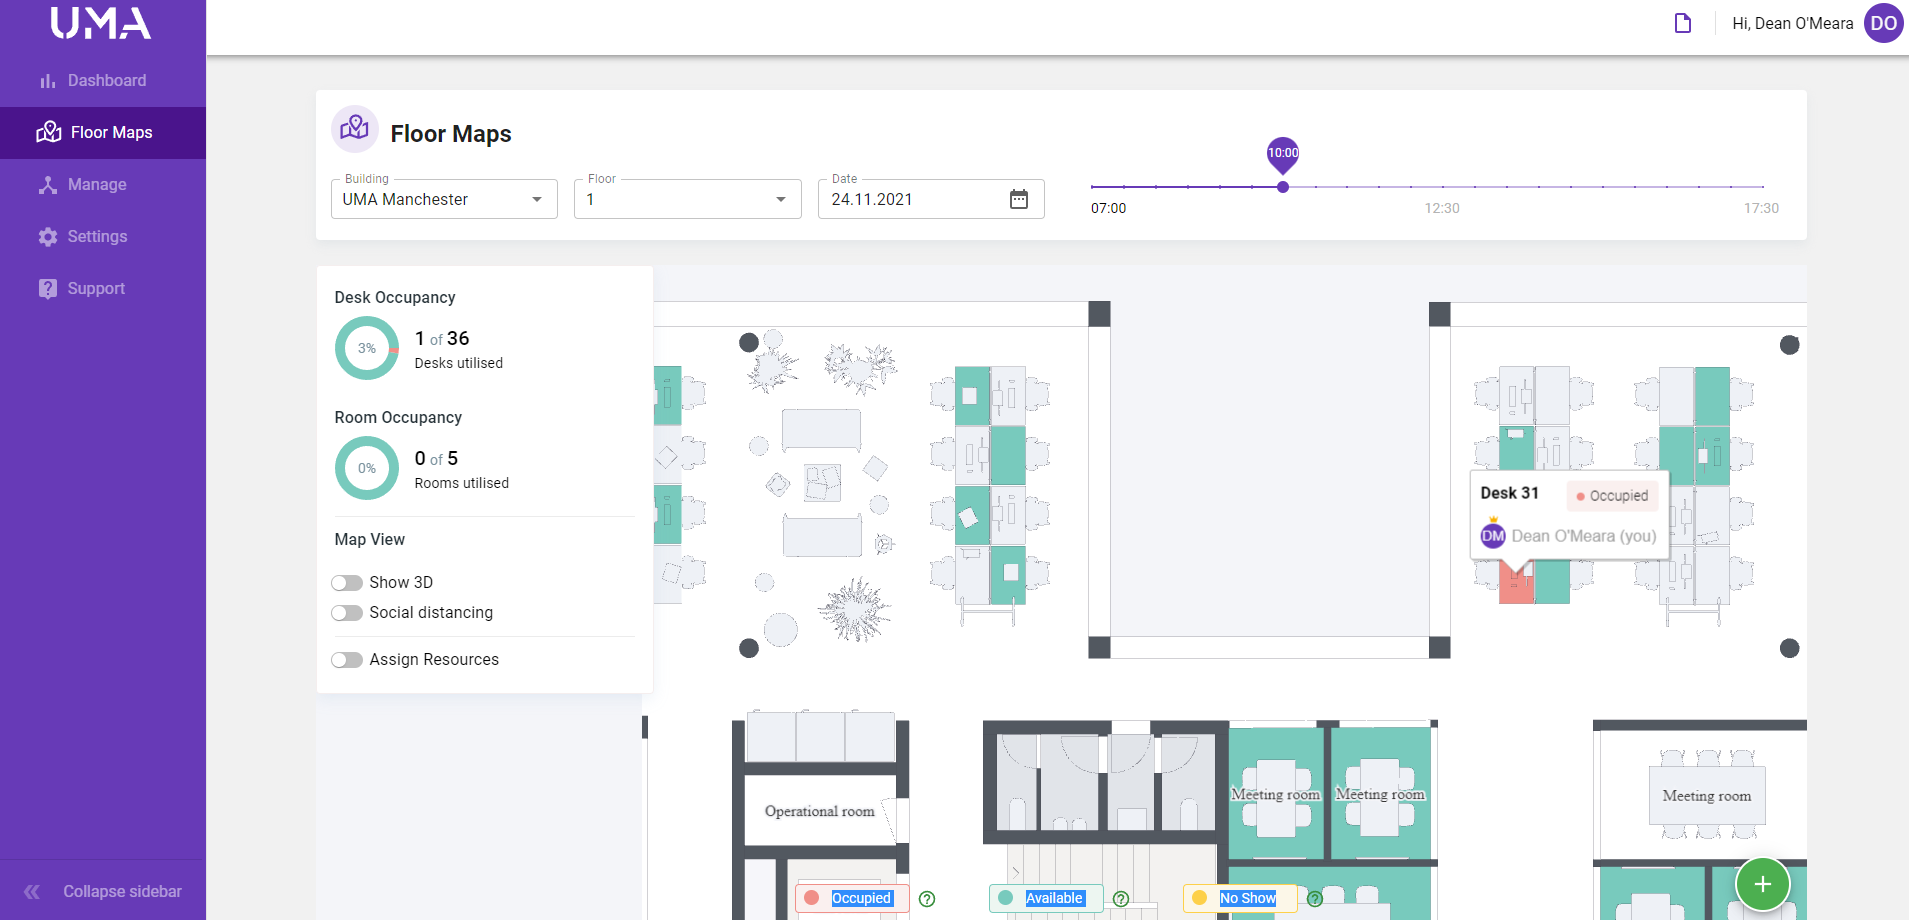Click the Manage person icon in sidebar

click(48, 184)
